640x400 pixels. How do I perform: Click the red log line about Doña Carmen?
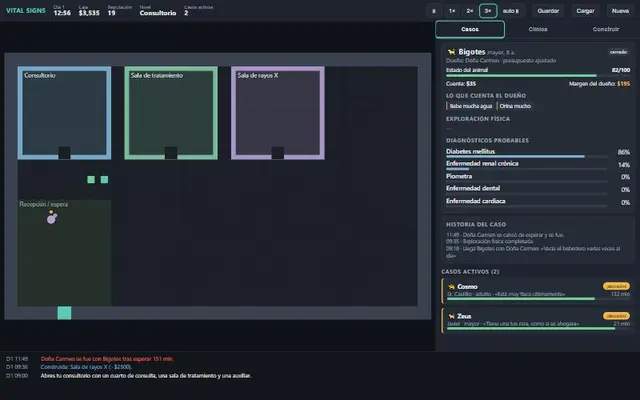107,359
